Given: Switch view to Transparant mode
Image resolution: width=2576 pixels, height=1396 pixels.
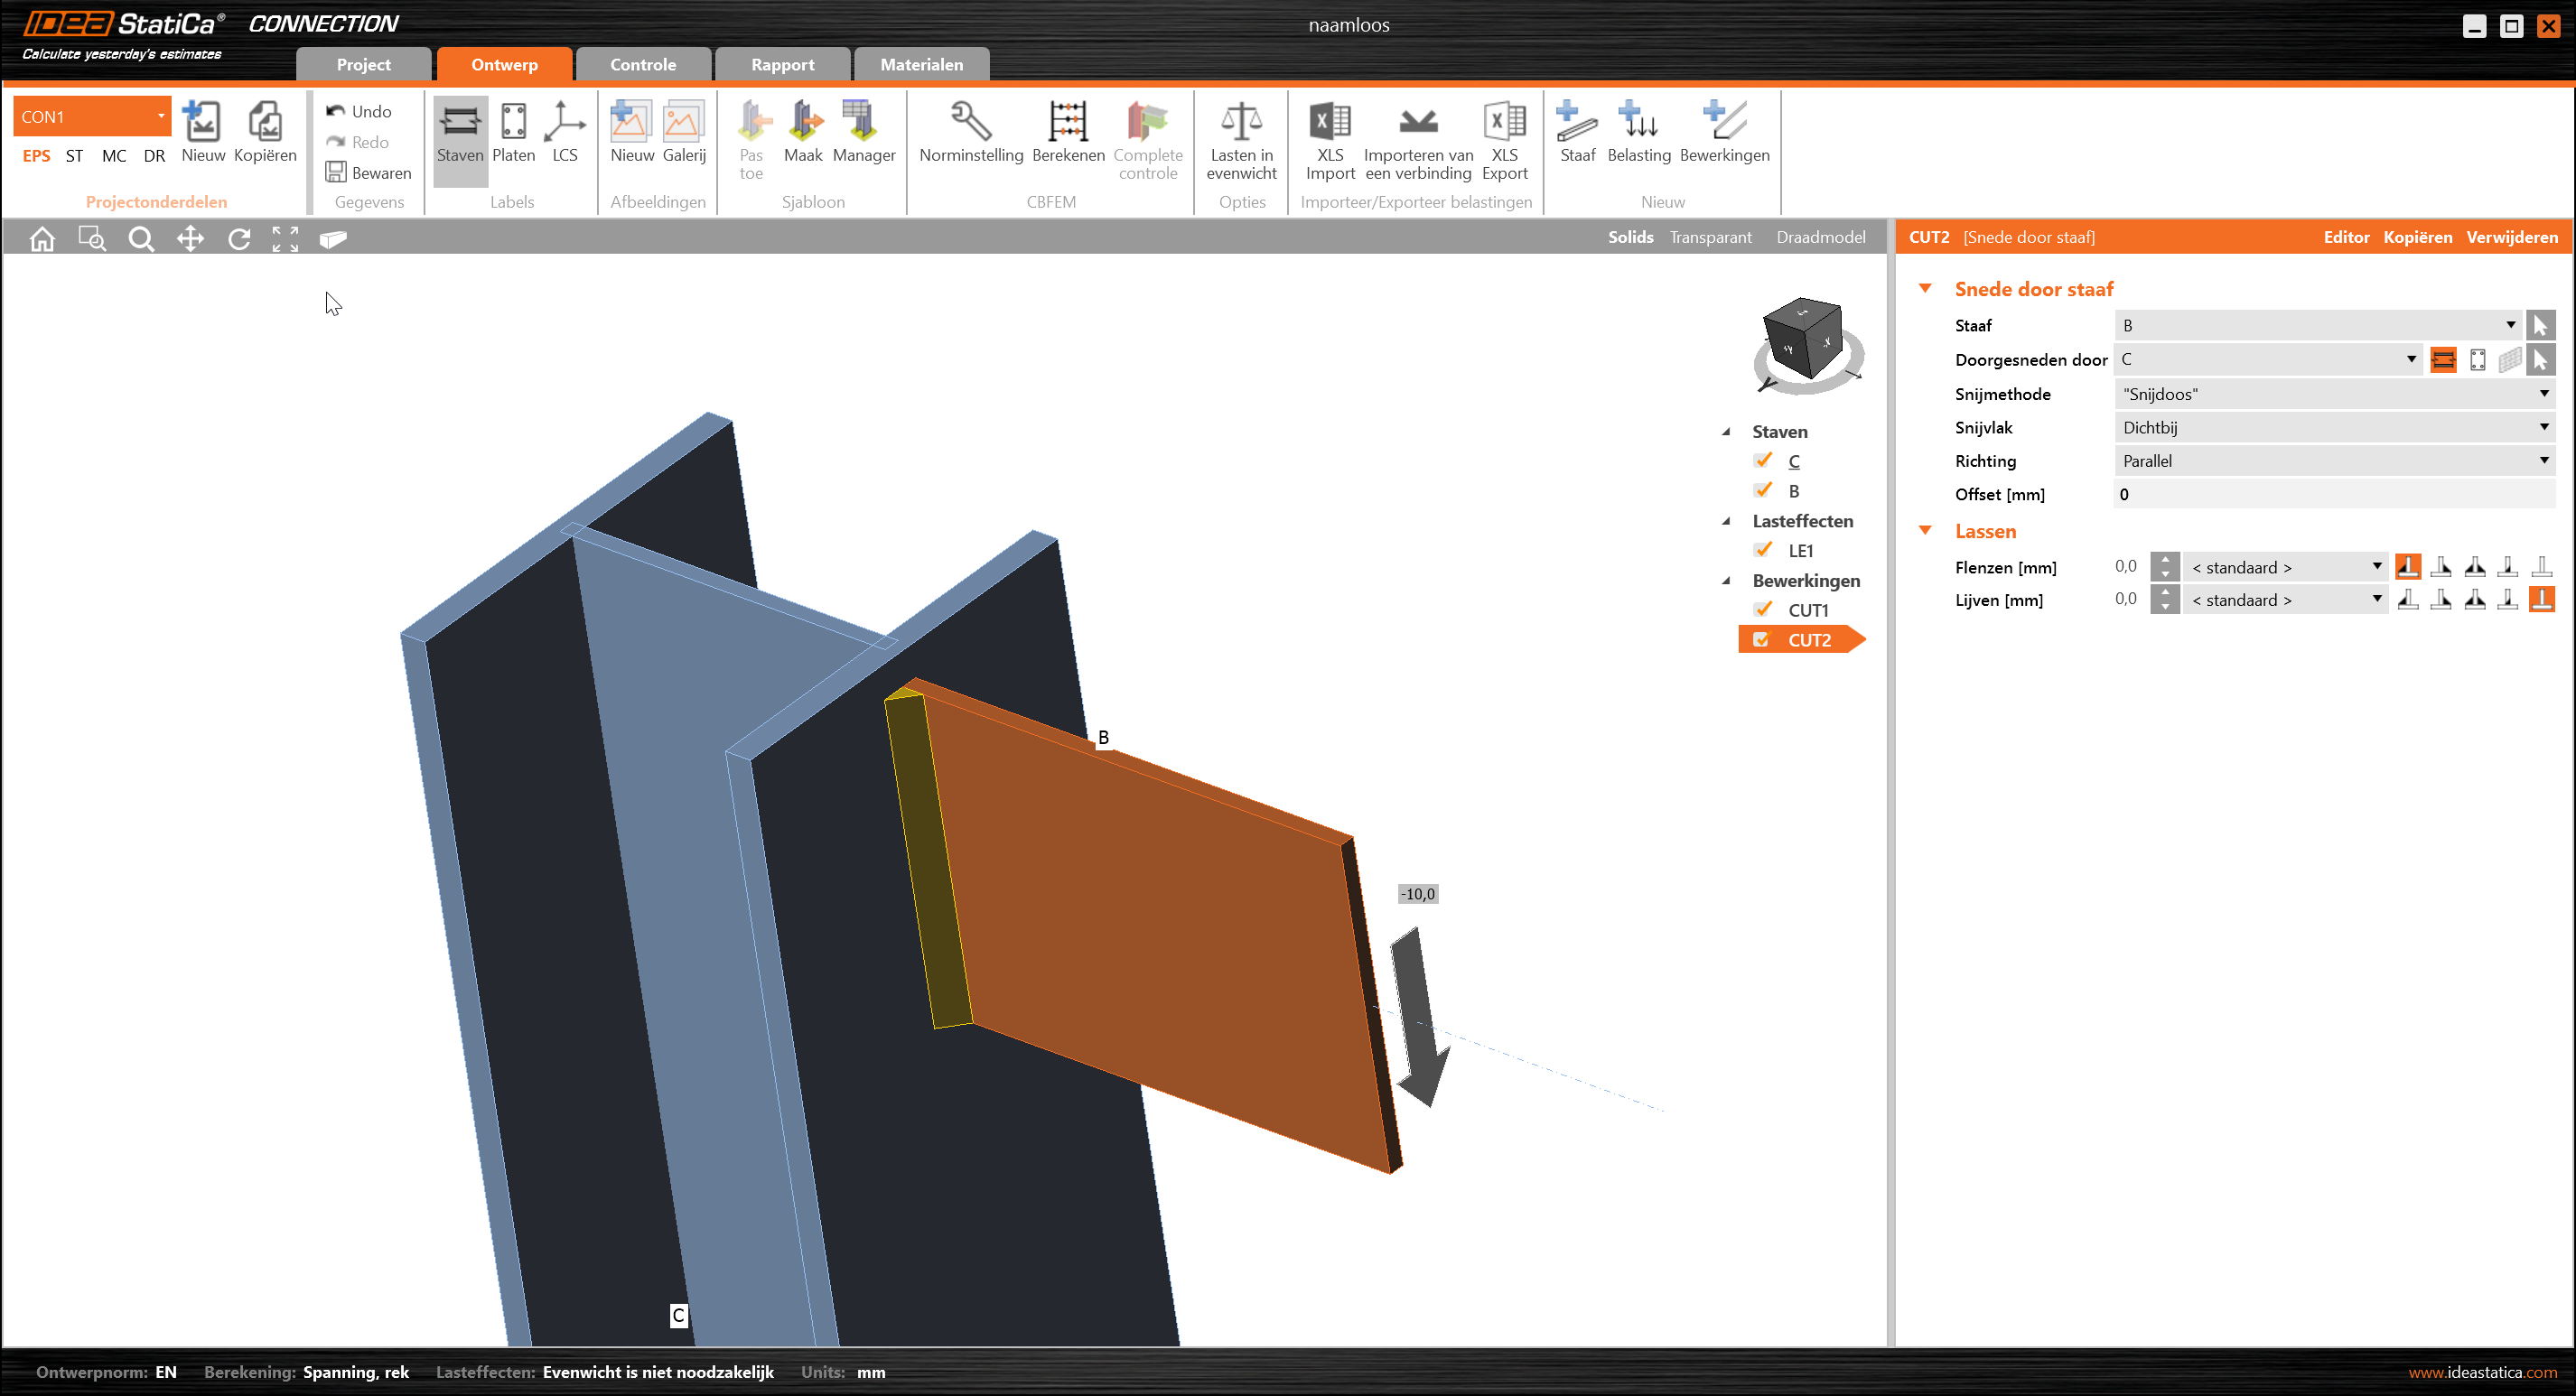Looking at the screenshot, I should pyautogui.click(x=1710, y=237).
